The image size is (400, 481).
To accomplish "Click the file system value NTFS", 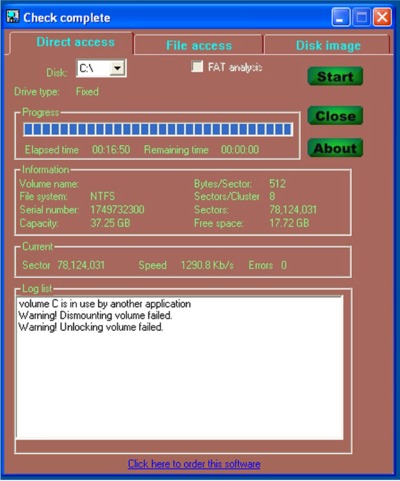I will (x=103, y=196).
